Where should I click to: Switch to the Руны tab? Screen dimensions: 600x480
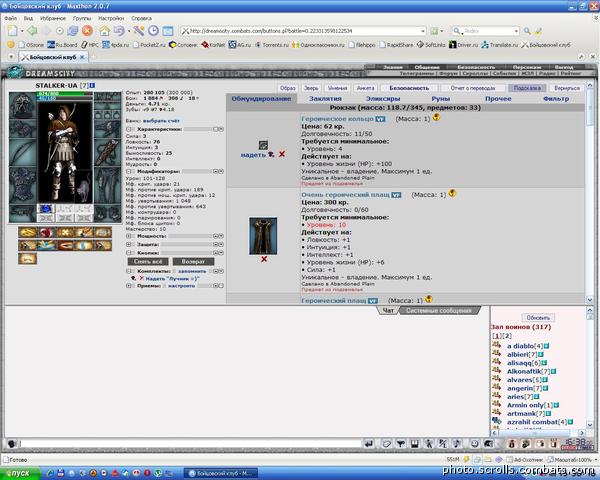[440, 99]
